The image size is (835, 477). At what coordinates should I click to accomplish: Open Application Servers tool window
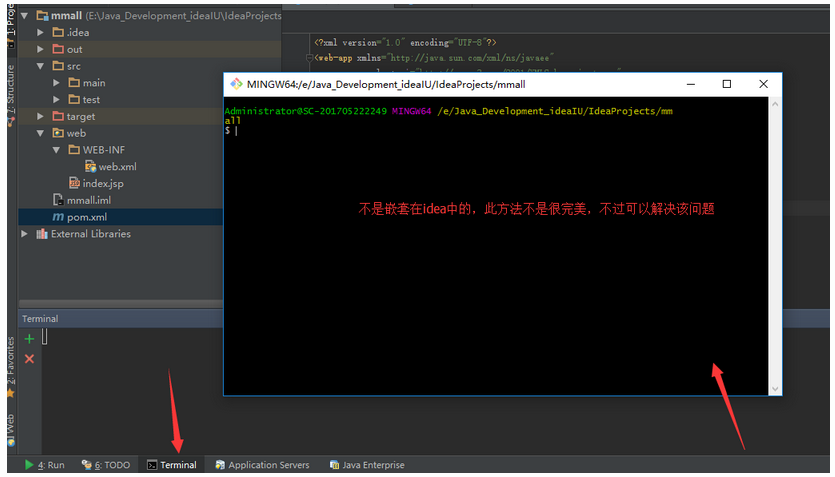click(261, 465)
